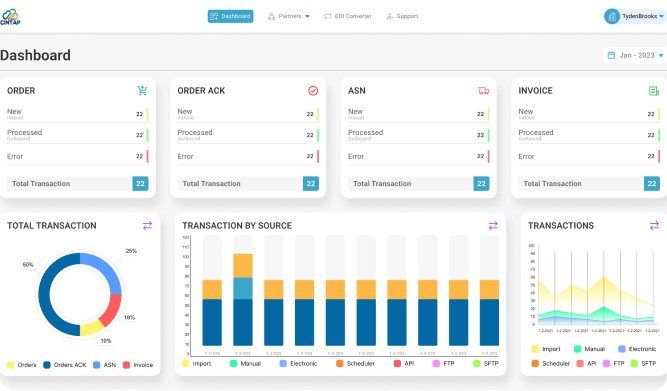Toggle Scheduler legend in Transactions panel
The image size is (667, 391).
tap(550, 364)
